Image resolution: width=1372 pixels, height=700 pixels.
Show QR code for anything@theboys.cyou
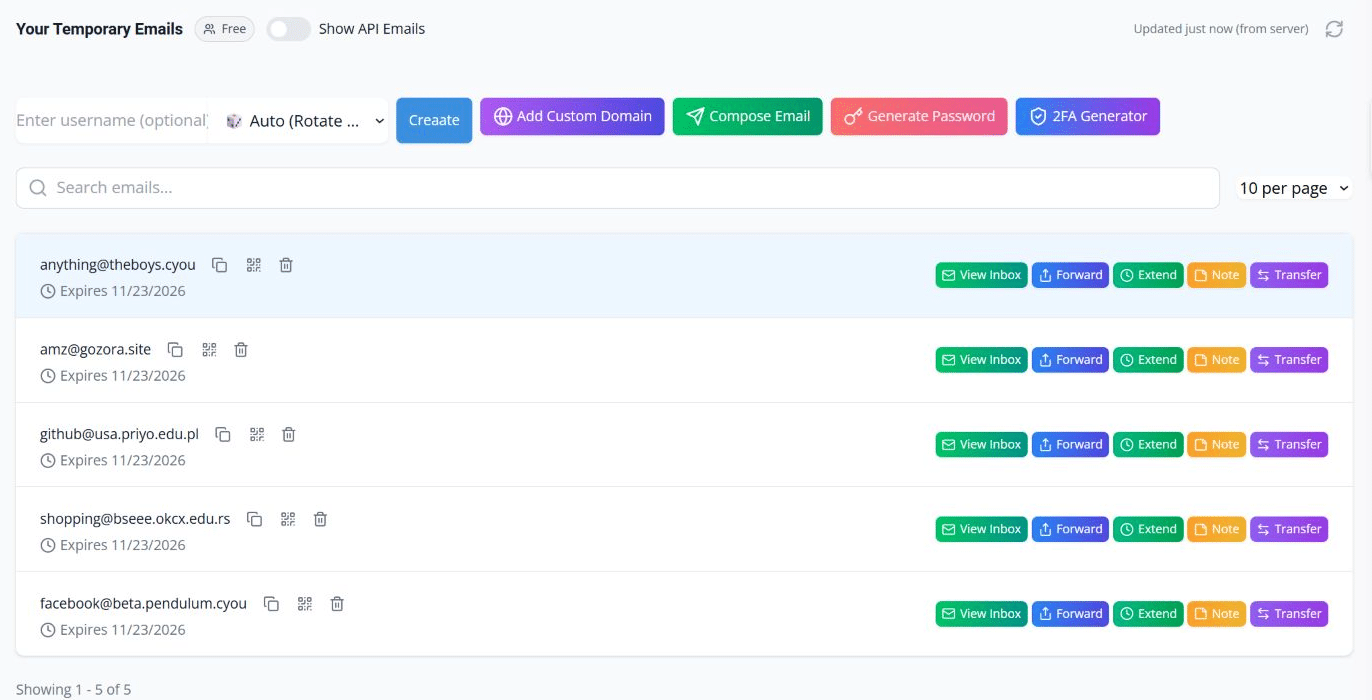tap(253, 265)
